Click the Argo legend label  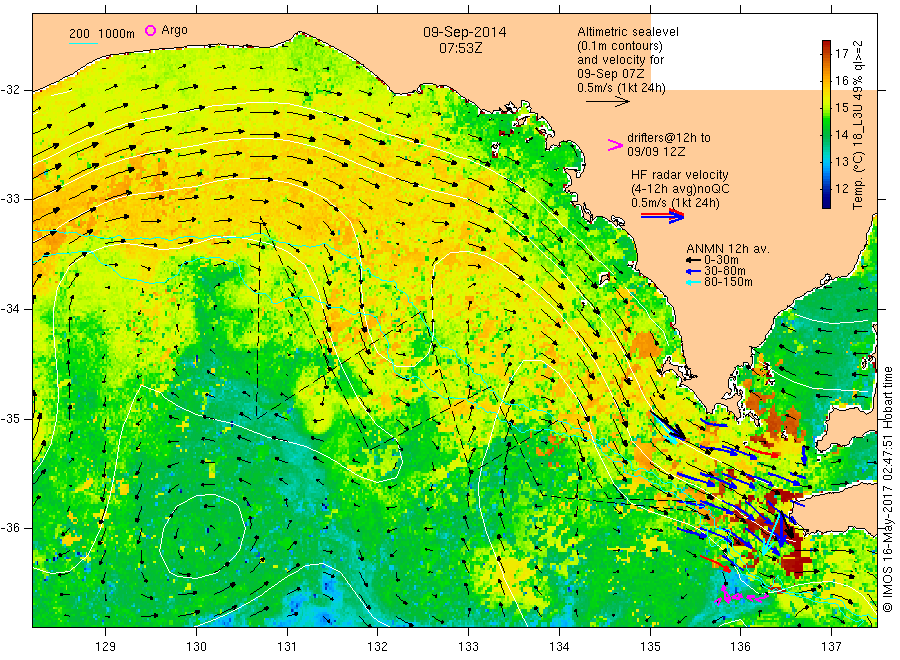click(x=174, y=30)
